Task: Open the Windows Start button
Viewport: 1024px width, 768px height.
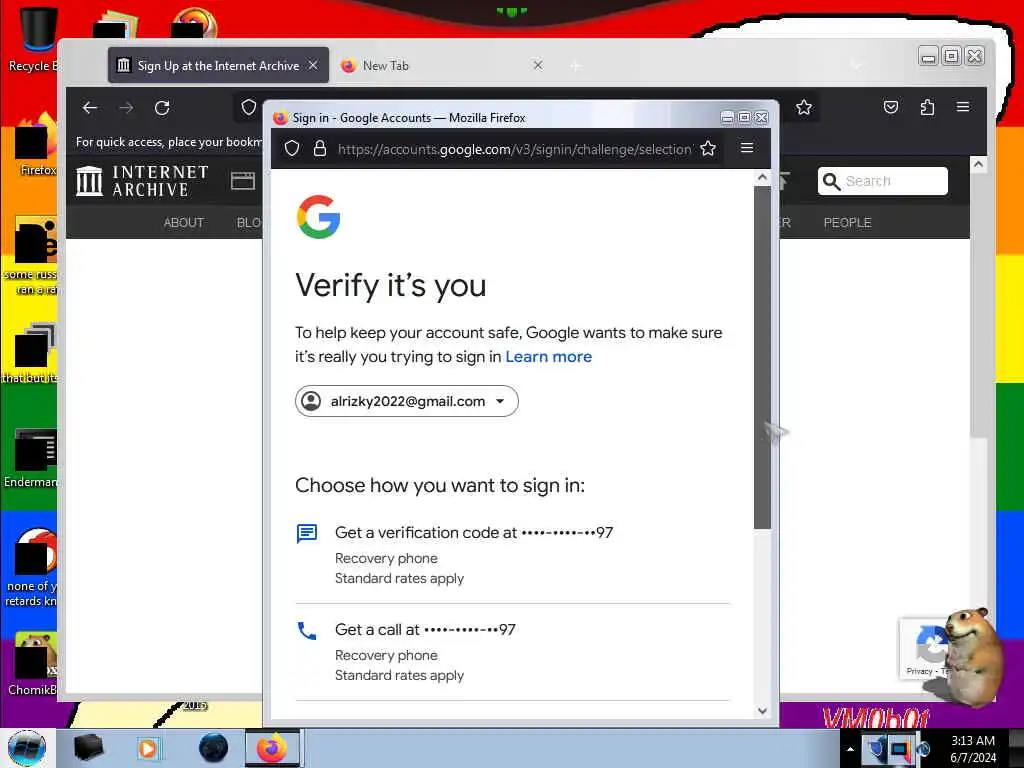Action: [27, 748]
